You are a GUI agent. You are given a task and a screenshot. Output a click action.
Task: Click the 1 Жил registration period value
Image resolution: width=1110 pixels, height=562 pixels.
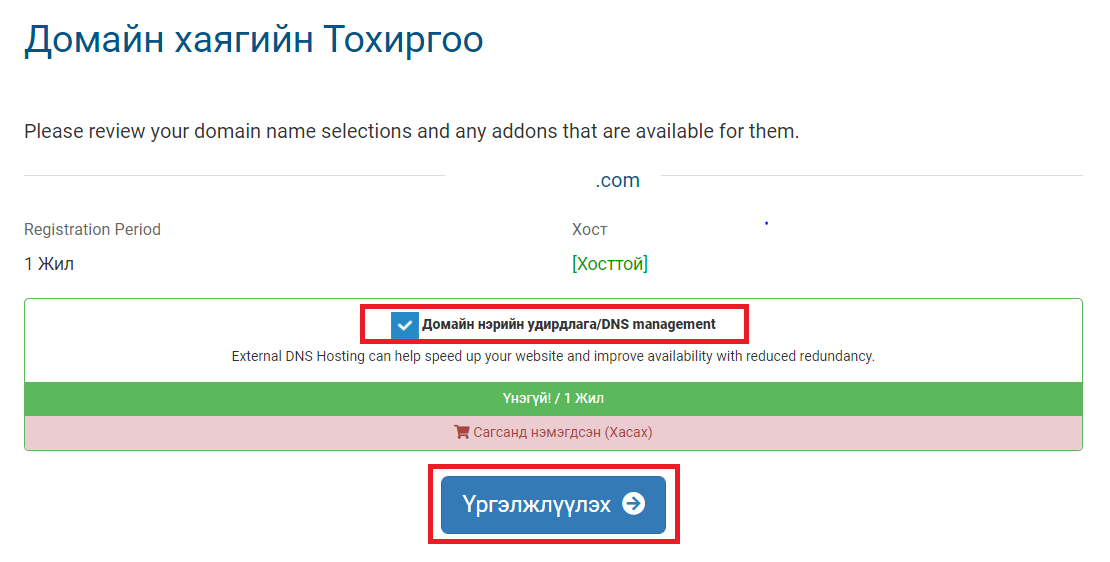(x=49, y=264)
